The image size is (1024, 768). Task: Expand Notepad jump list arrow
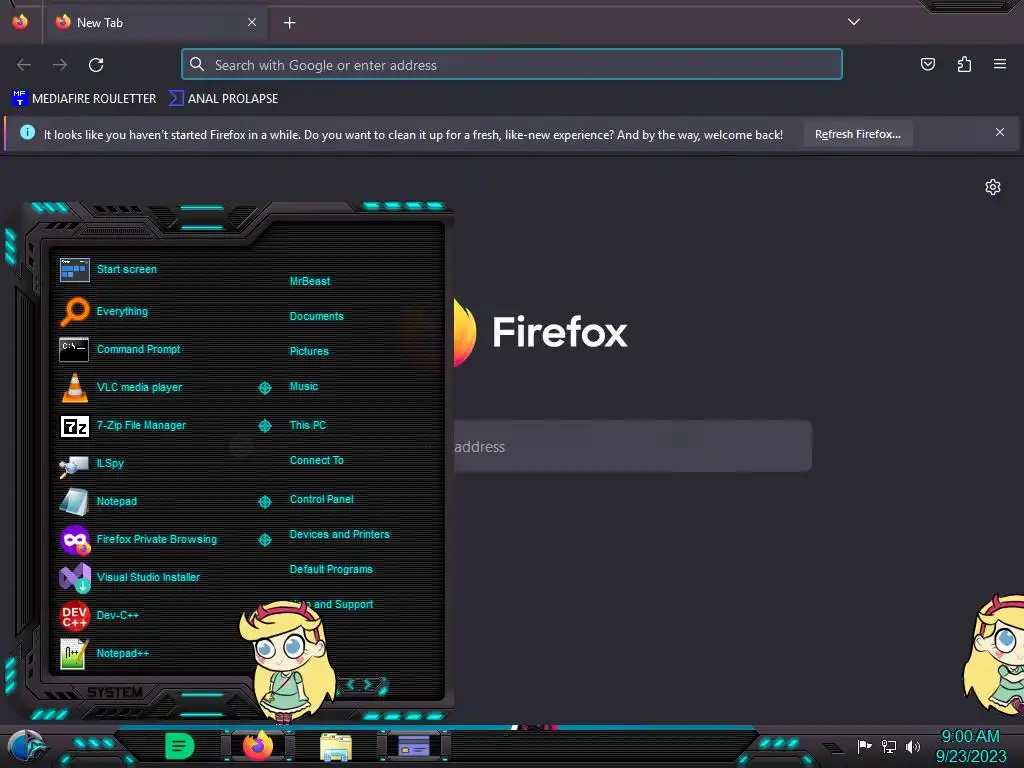[x=264, y=502]
